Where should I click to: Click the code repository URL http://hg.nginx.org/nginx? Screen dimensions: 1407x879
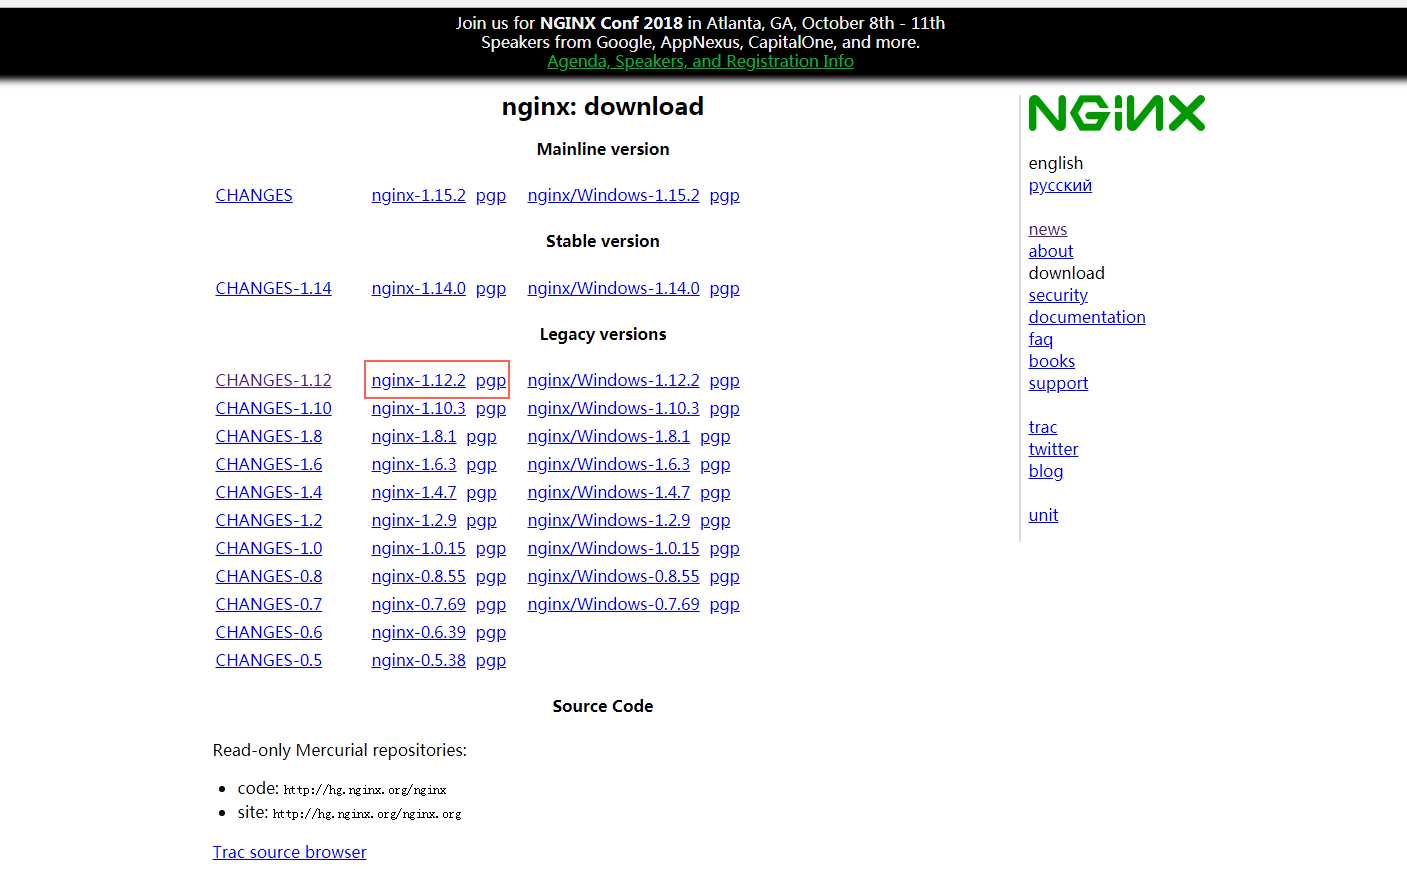click(x=365, y=790)
